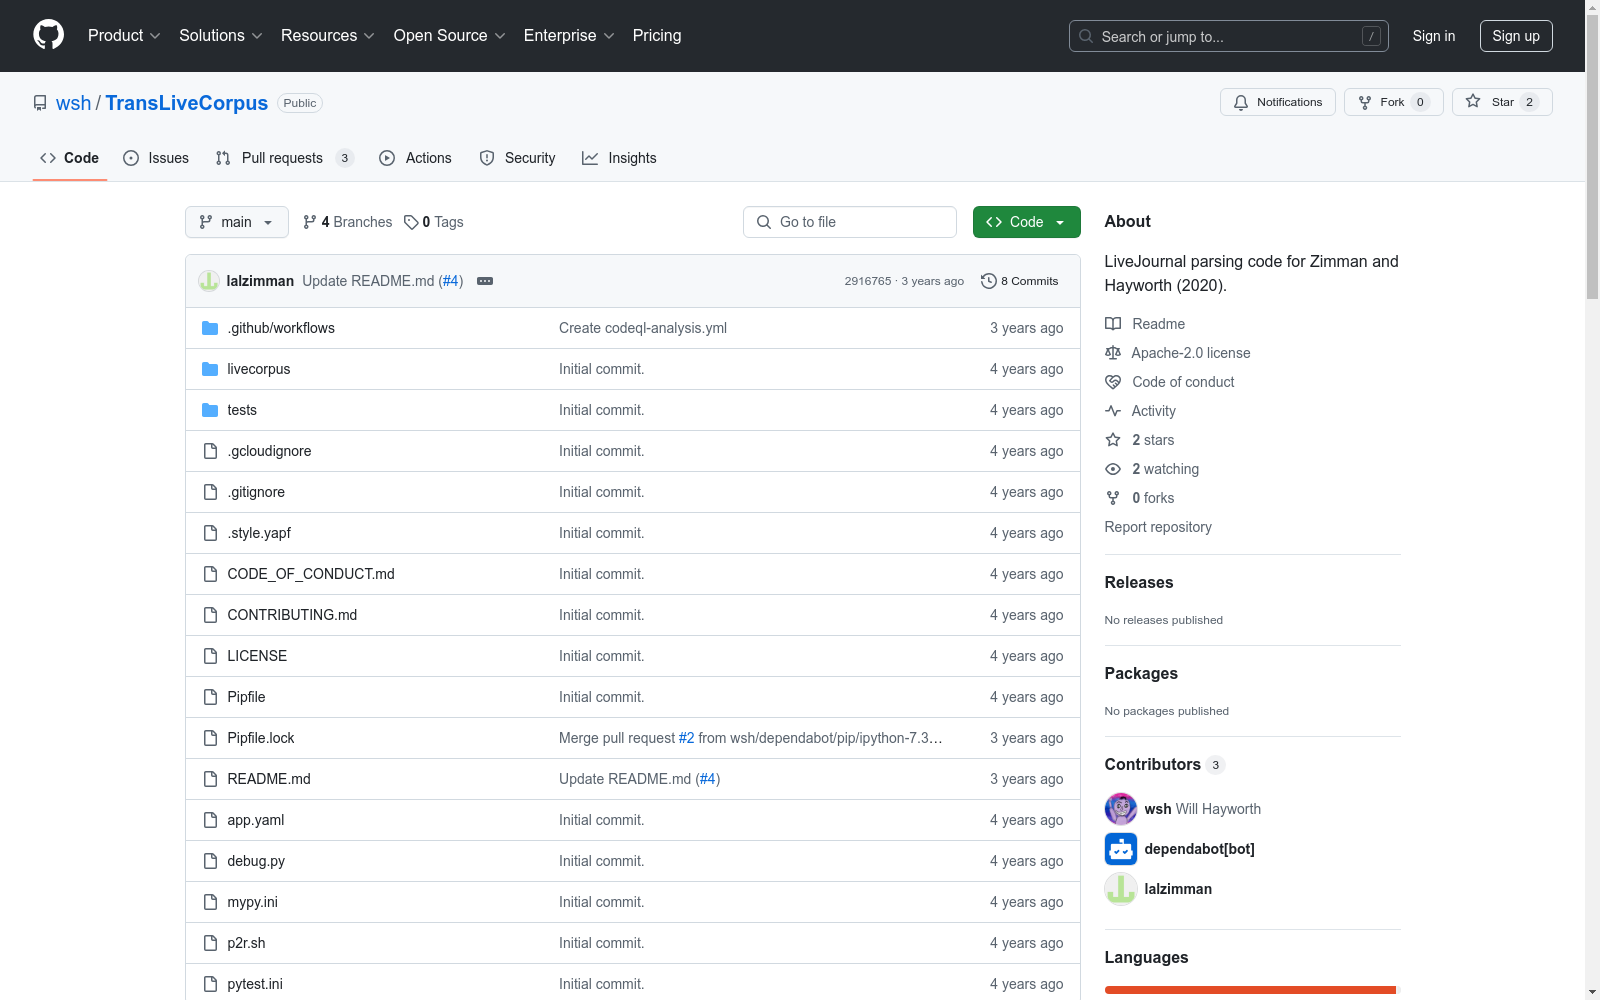
Task: Switch to the Security tab
Action: [518, 158]
